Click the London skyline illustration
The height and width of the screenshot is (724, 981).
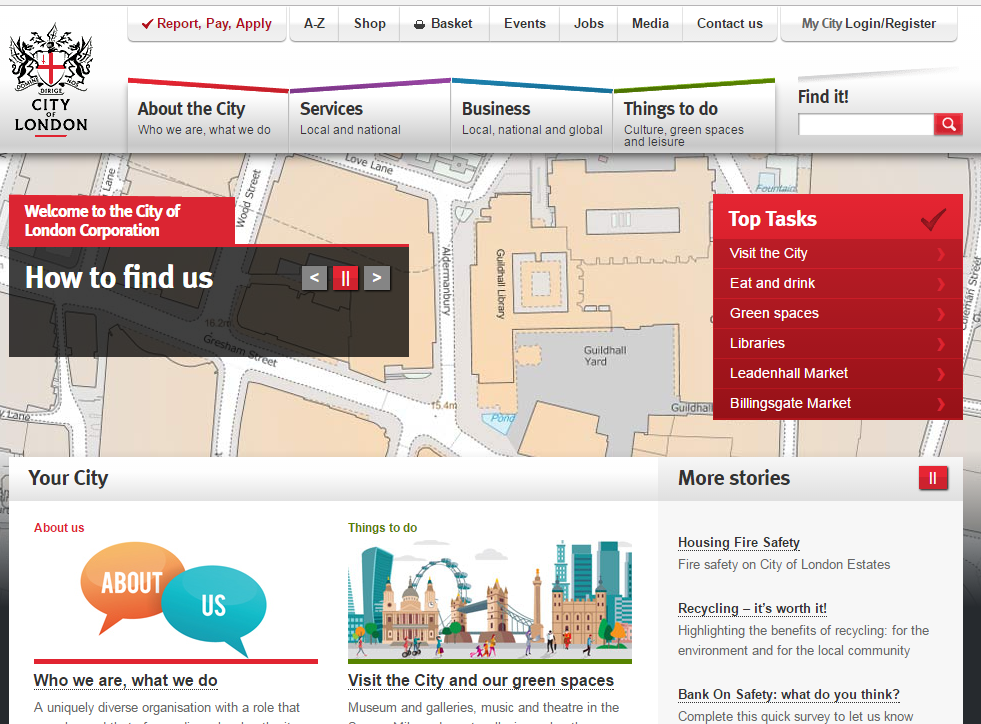490,599
